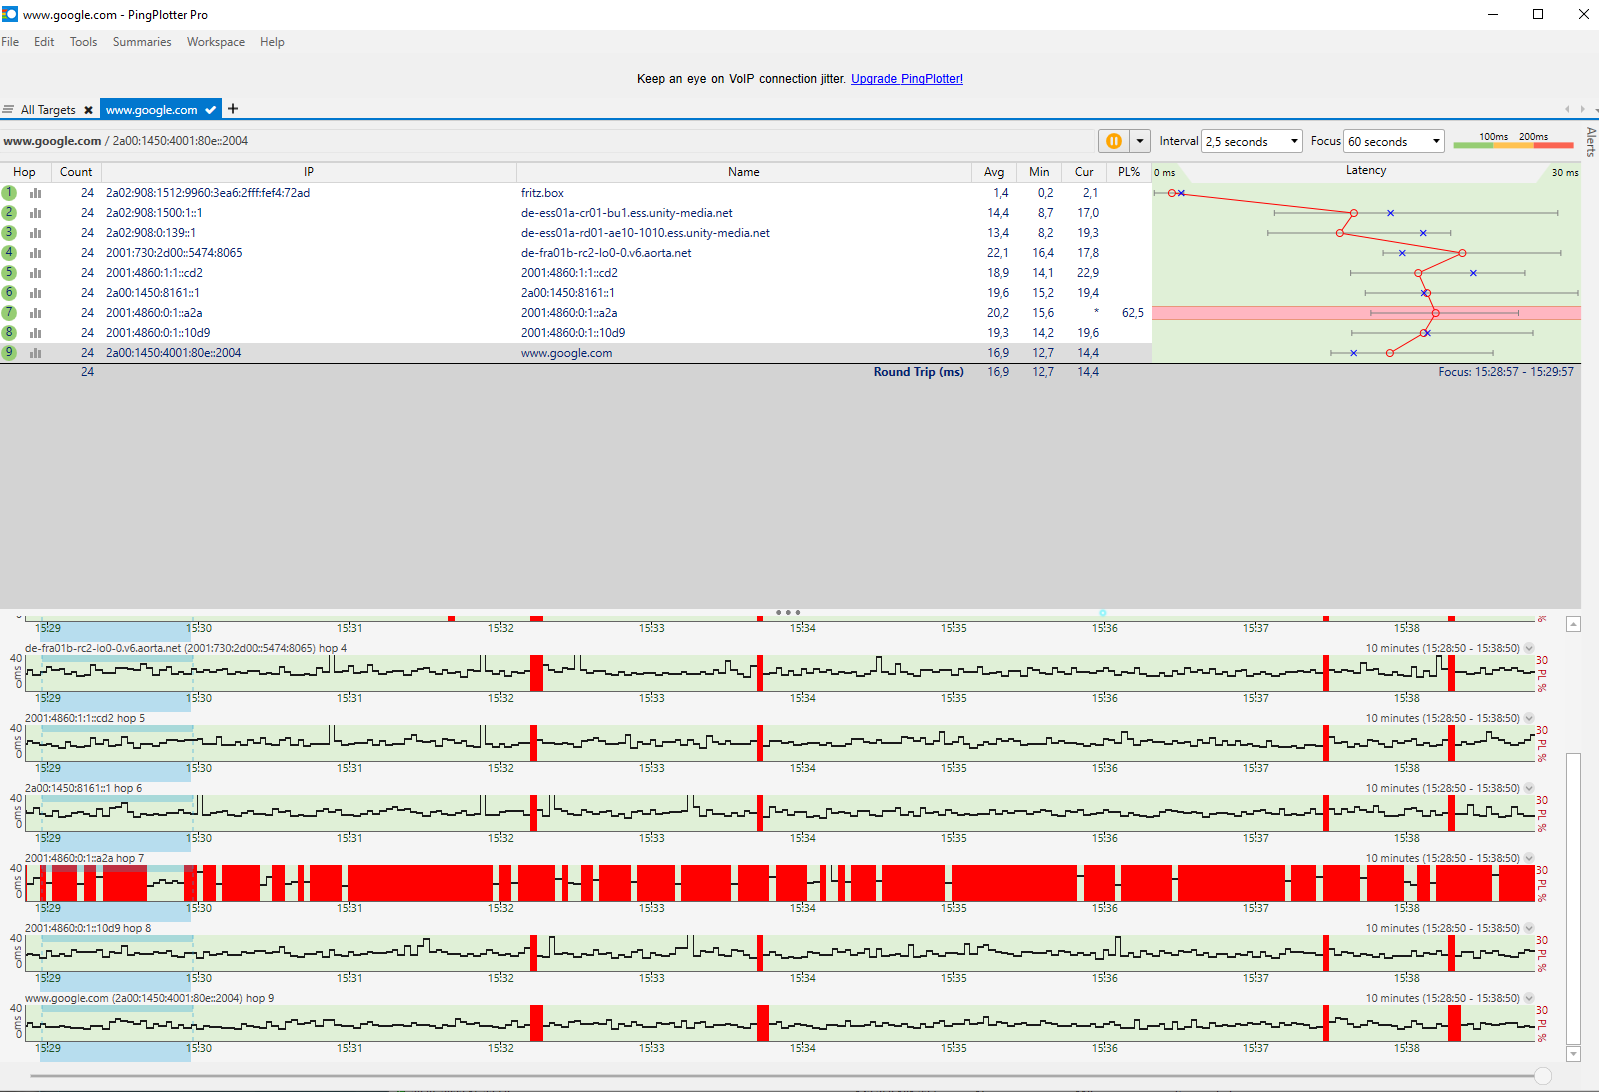Follow the Upgrade PingPlotter! link
The width and height of the screenshot is (1599, 1092).
[x=907, y=79]
